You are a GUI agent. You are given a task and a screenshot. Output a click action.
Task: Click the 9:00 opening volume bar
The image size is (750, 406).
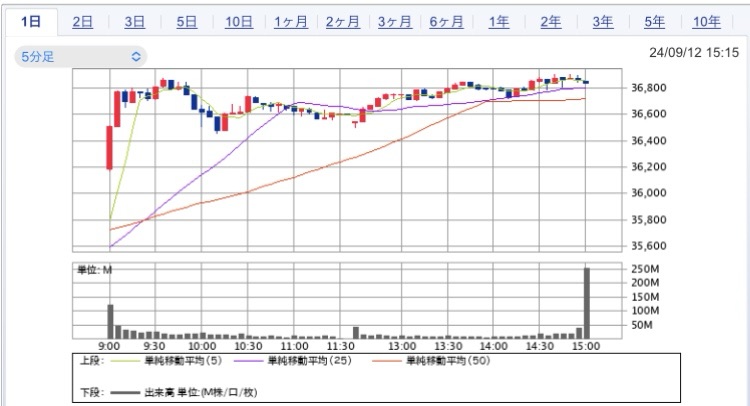point(110,321)
